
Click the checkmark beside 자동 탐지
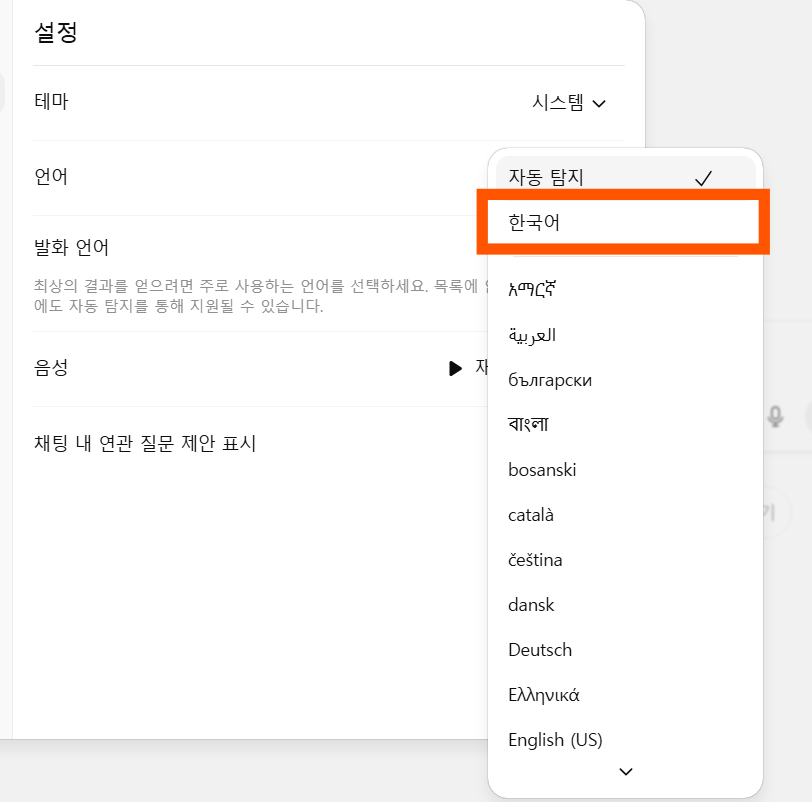pos(705,177)
